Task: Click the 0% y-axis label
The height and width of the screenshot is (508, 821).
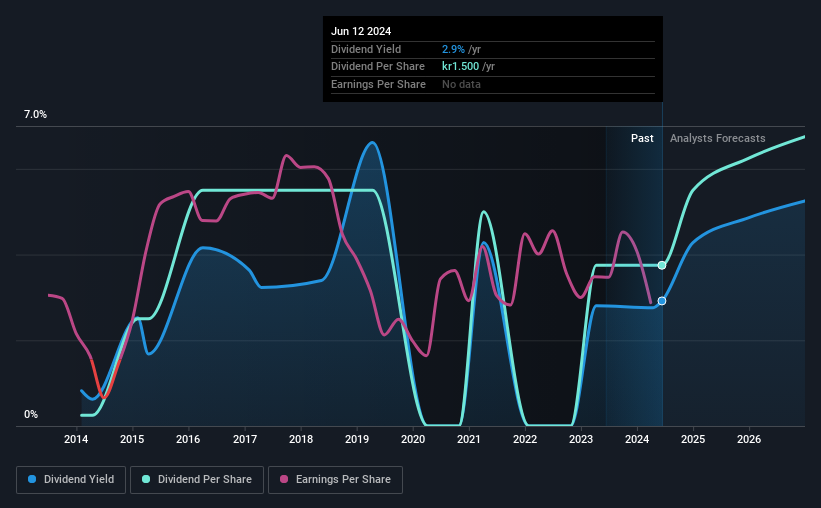Action: click(x=31, y=414)
